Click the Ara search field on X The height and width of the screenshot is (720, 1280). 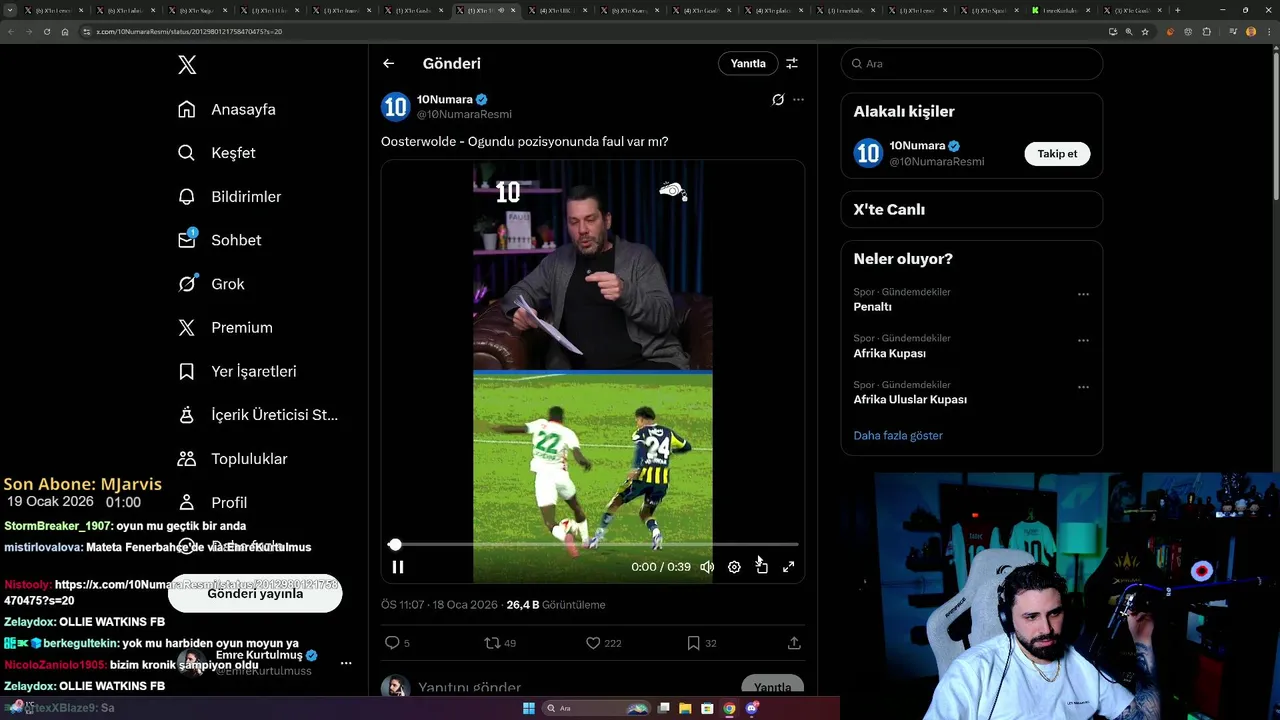pos(972,63)
